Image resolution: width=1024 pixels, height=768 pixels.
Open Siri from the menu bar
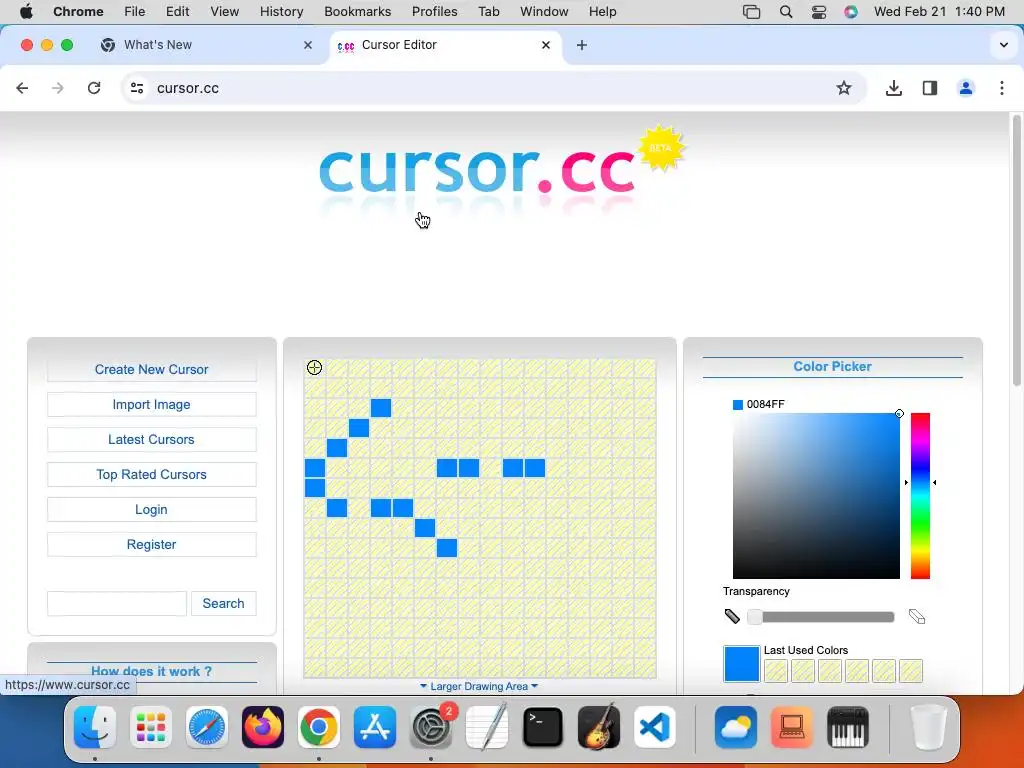[x=850, y=12]
